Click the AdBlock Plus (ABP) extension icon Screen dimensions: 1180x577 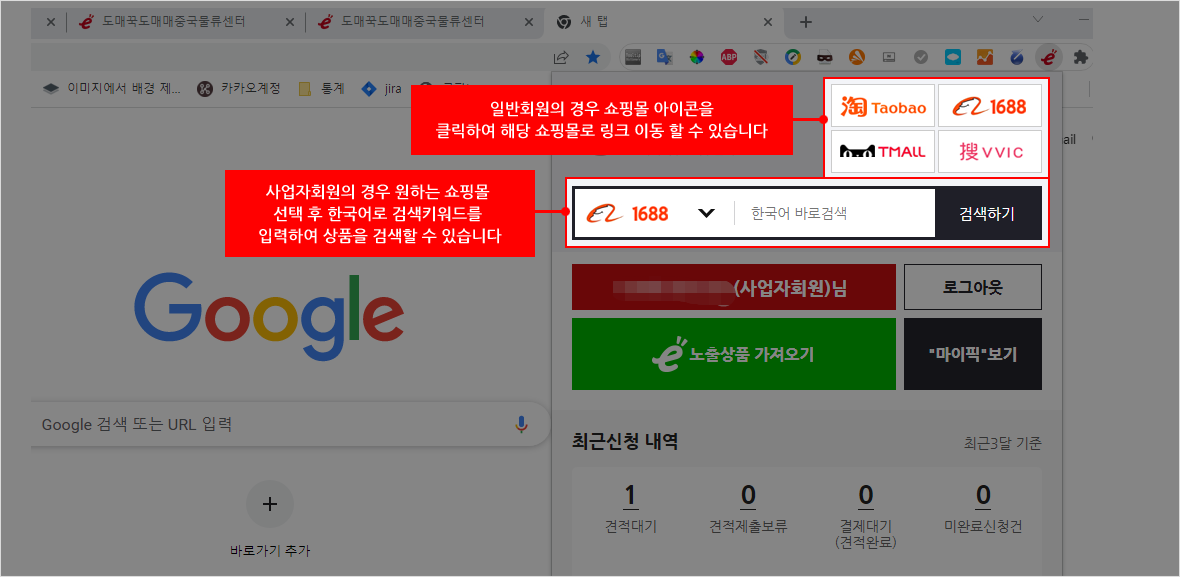(730, 58)
